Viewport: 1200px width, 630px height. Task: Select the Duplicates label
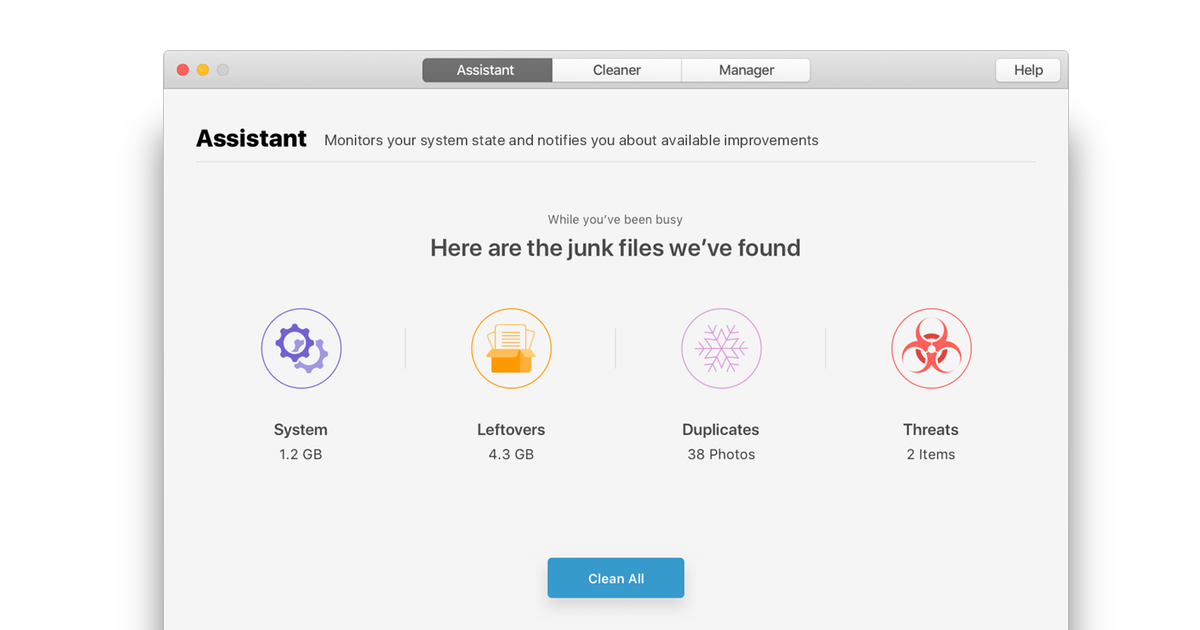721,430
